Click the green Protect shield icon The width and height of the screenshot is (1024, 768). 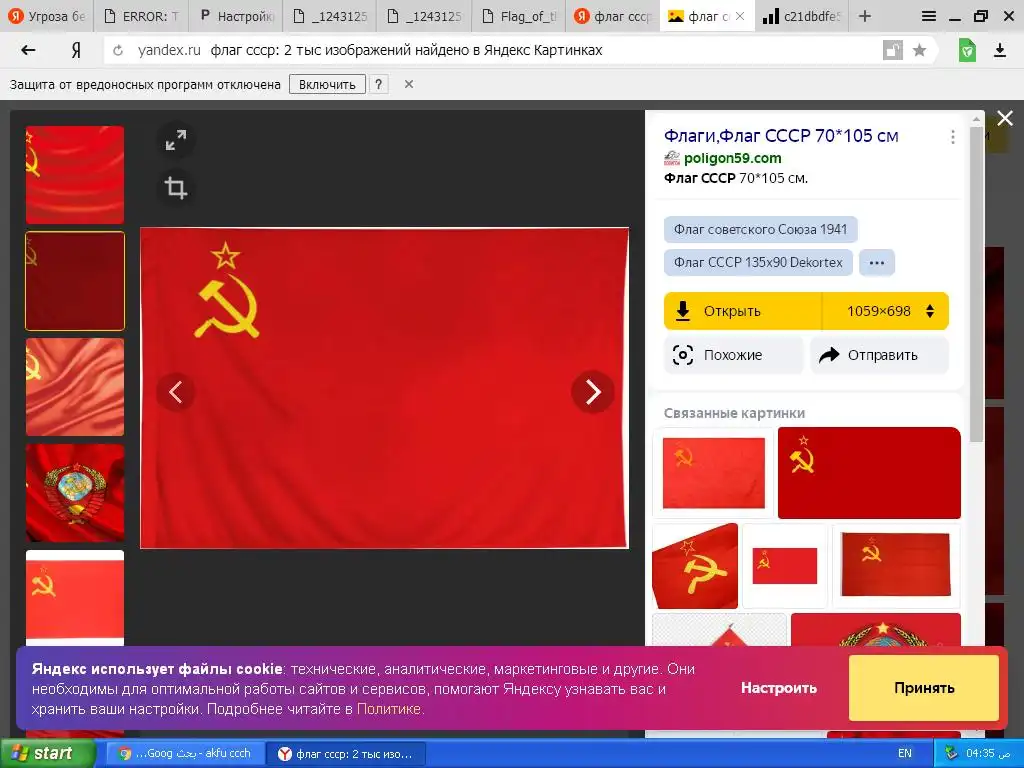tap(967, 50)
